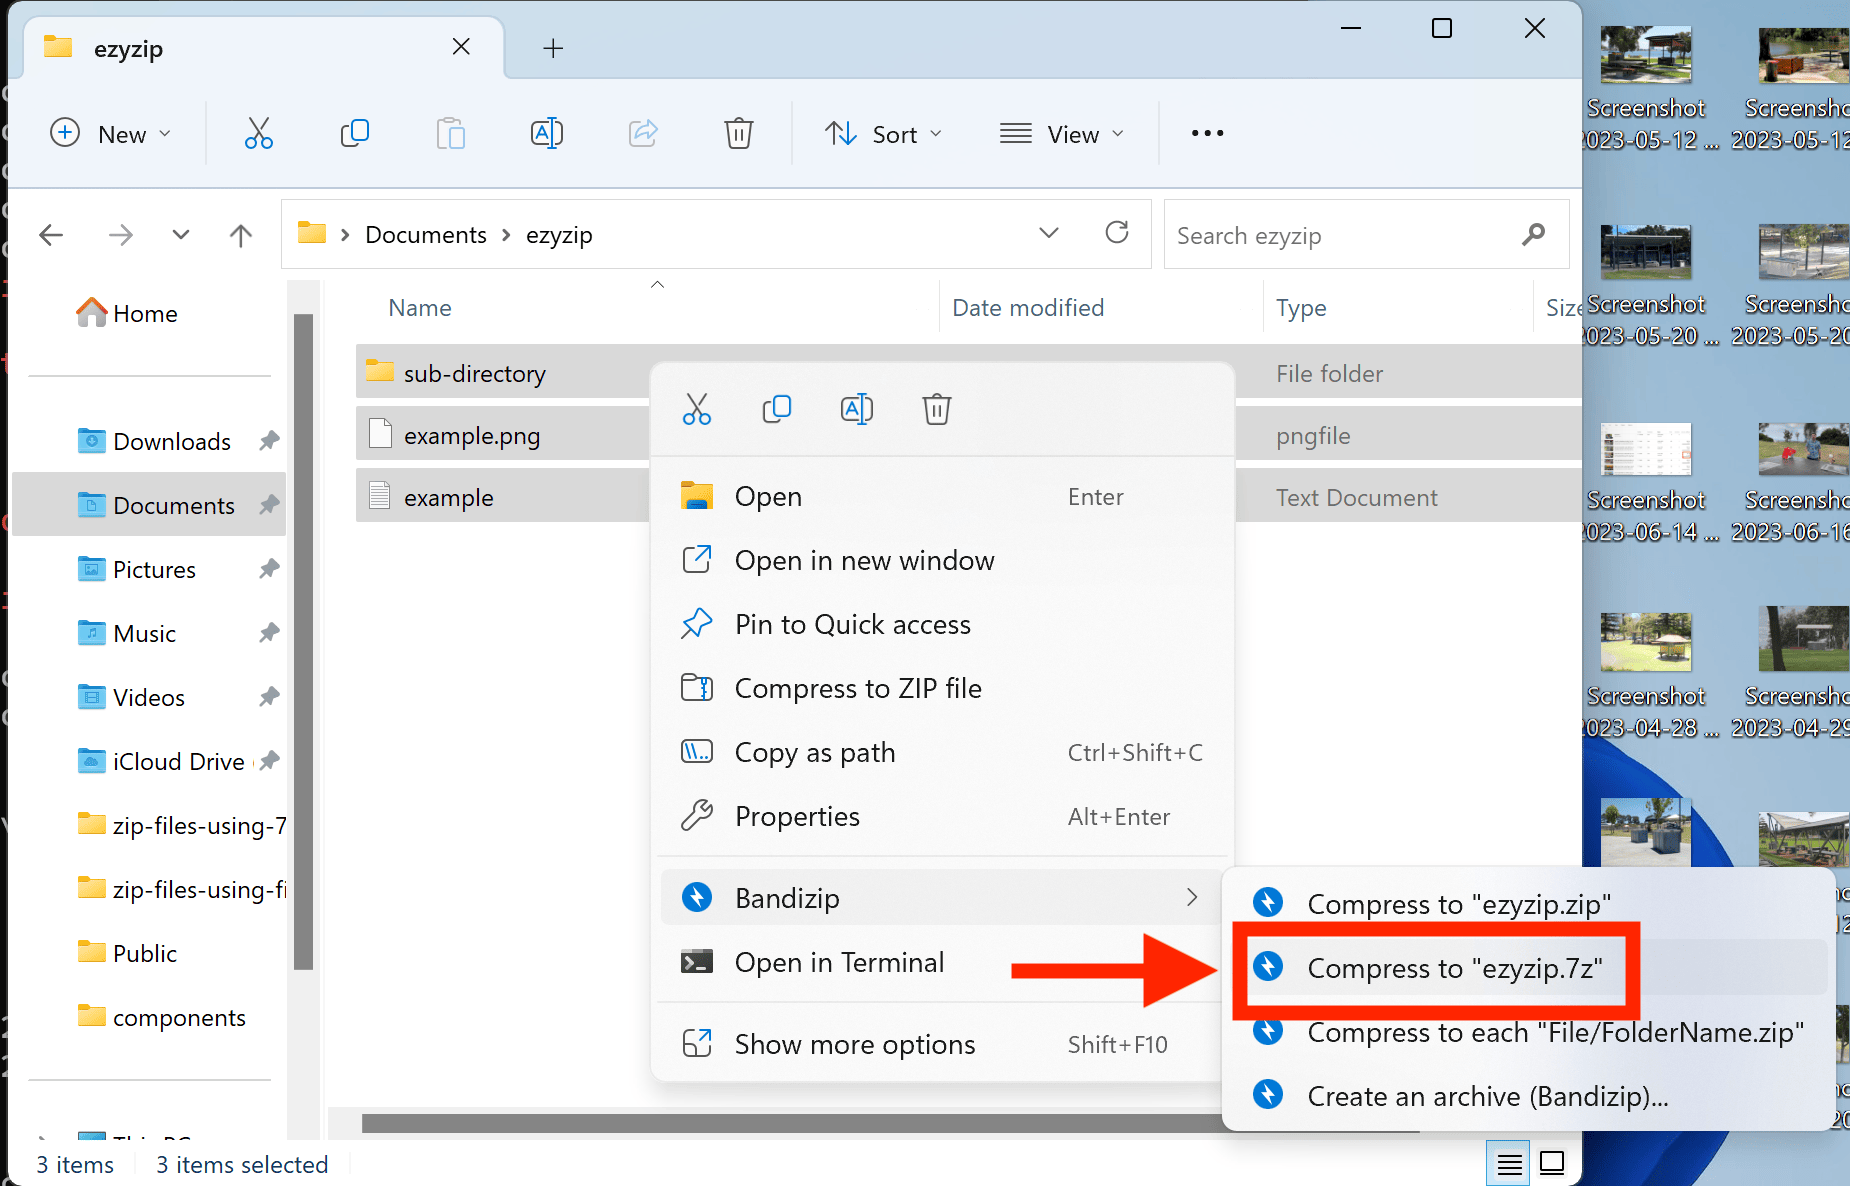Navigate up one folder level
This screenshot has width=1850, height=1186.
coord(240,234)
